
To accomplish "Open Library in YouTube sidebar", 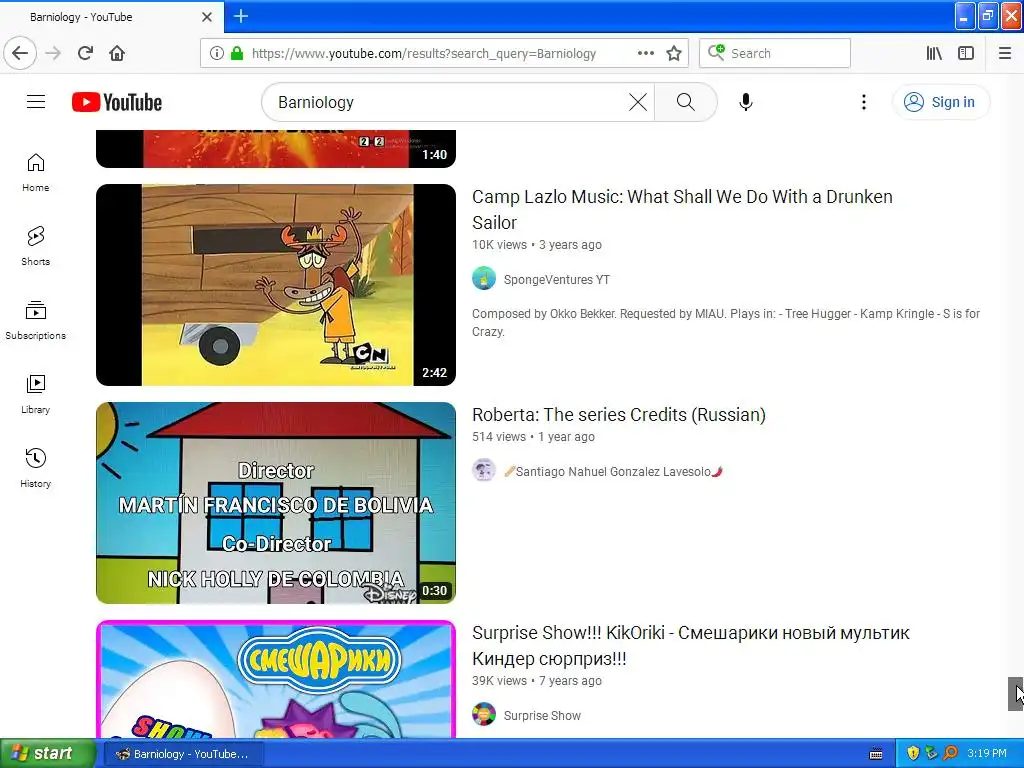I will 36,394.
